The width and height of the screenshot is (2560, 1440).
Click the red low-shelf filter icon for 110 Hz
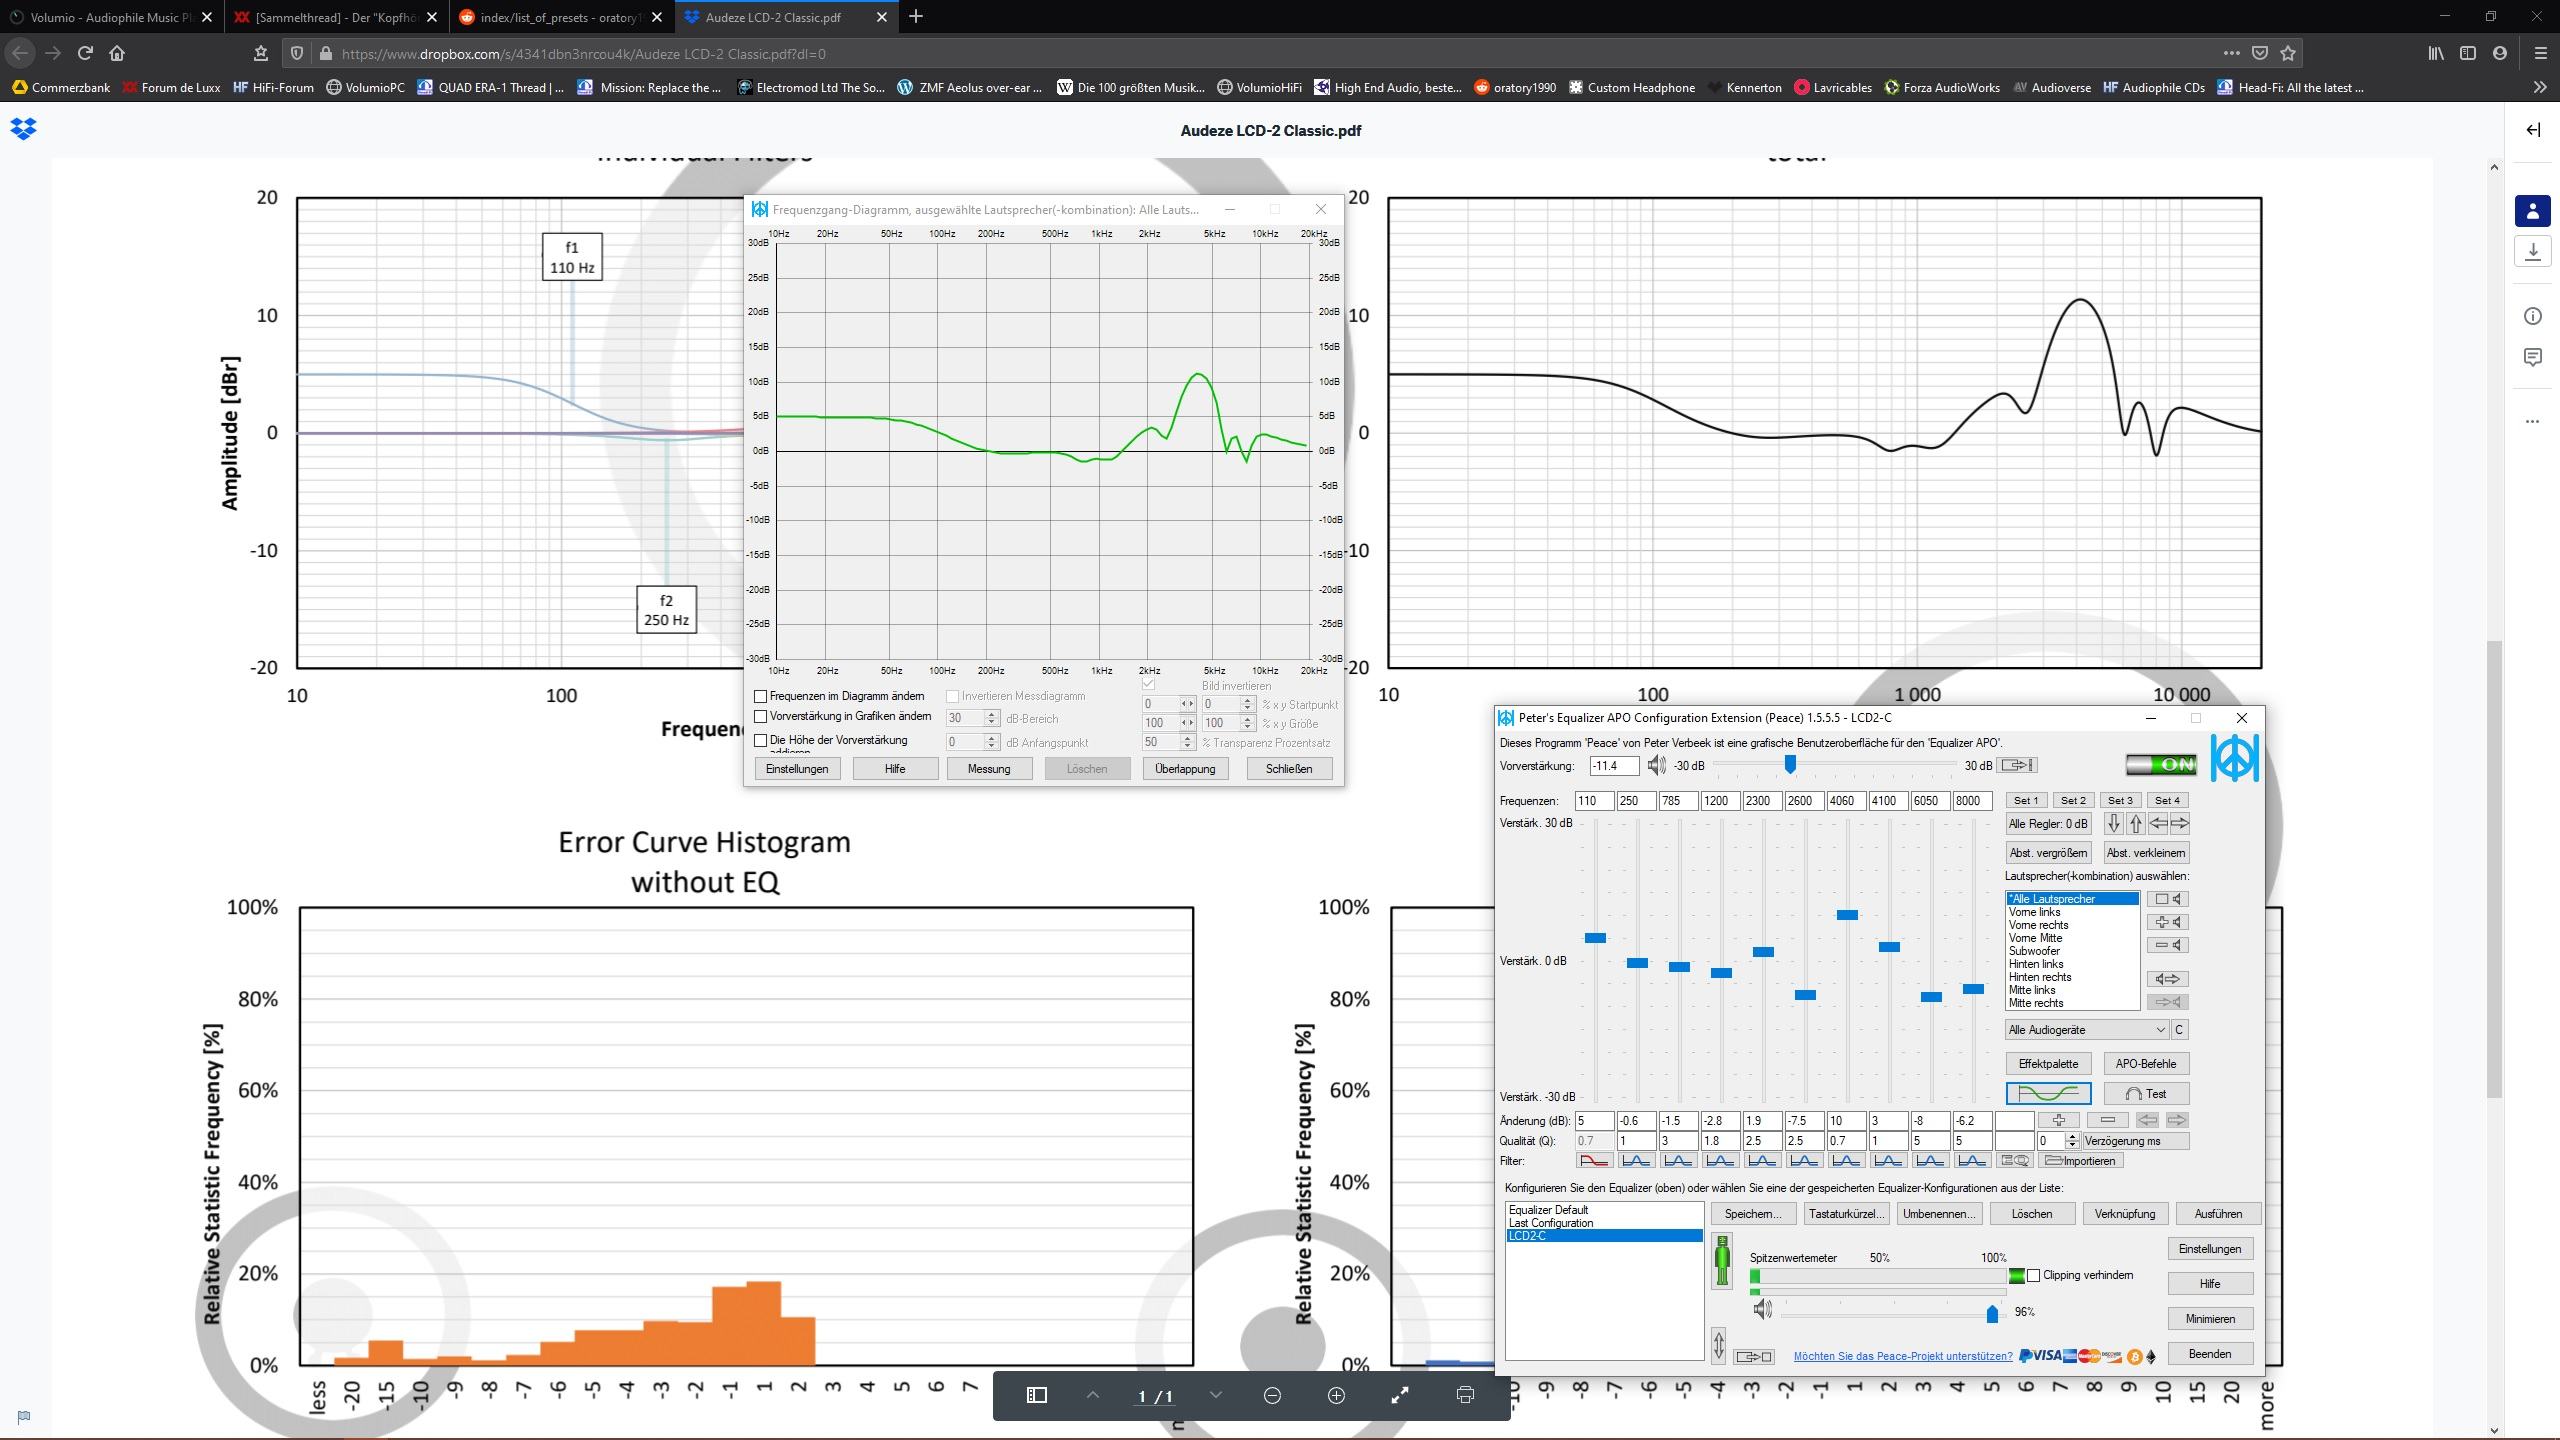[x=1594, y=1161]
